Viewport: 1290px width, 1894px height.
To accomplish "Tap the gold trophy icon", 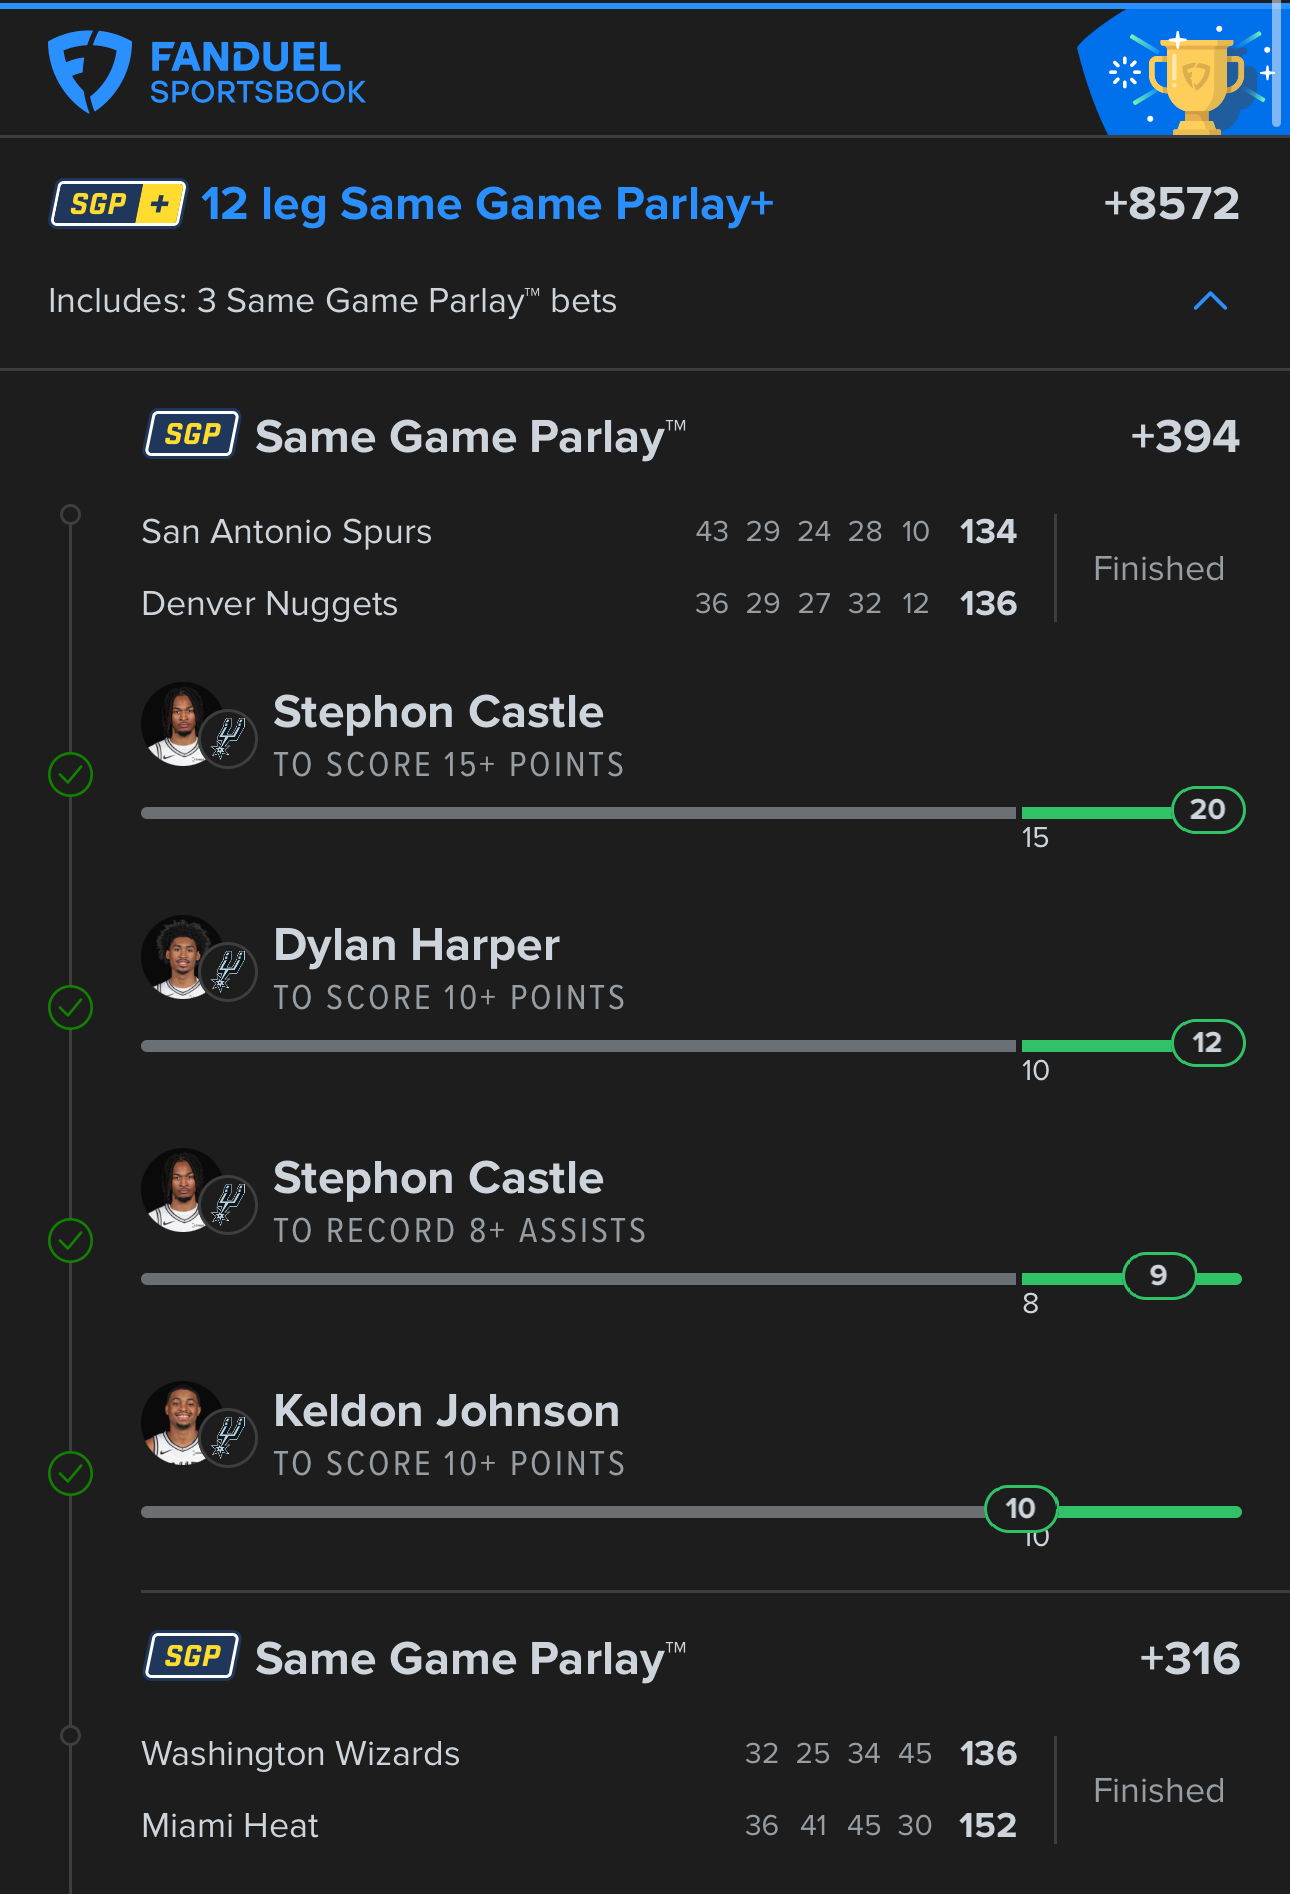I will coord(1196,80).
